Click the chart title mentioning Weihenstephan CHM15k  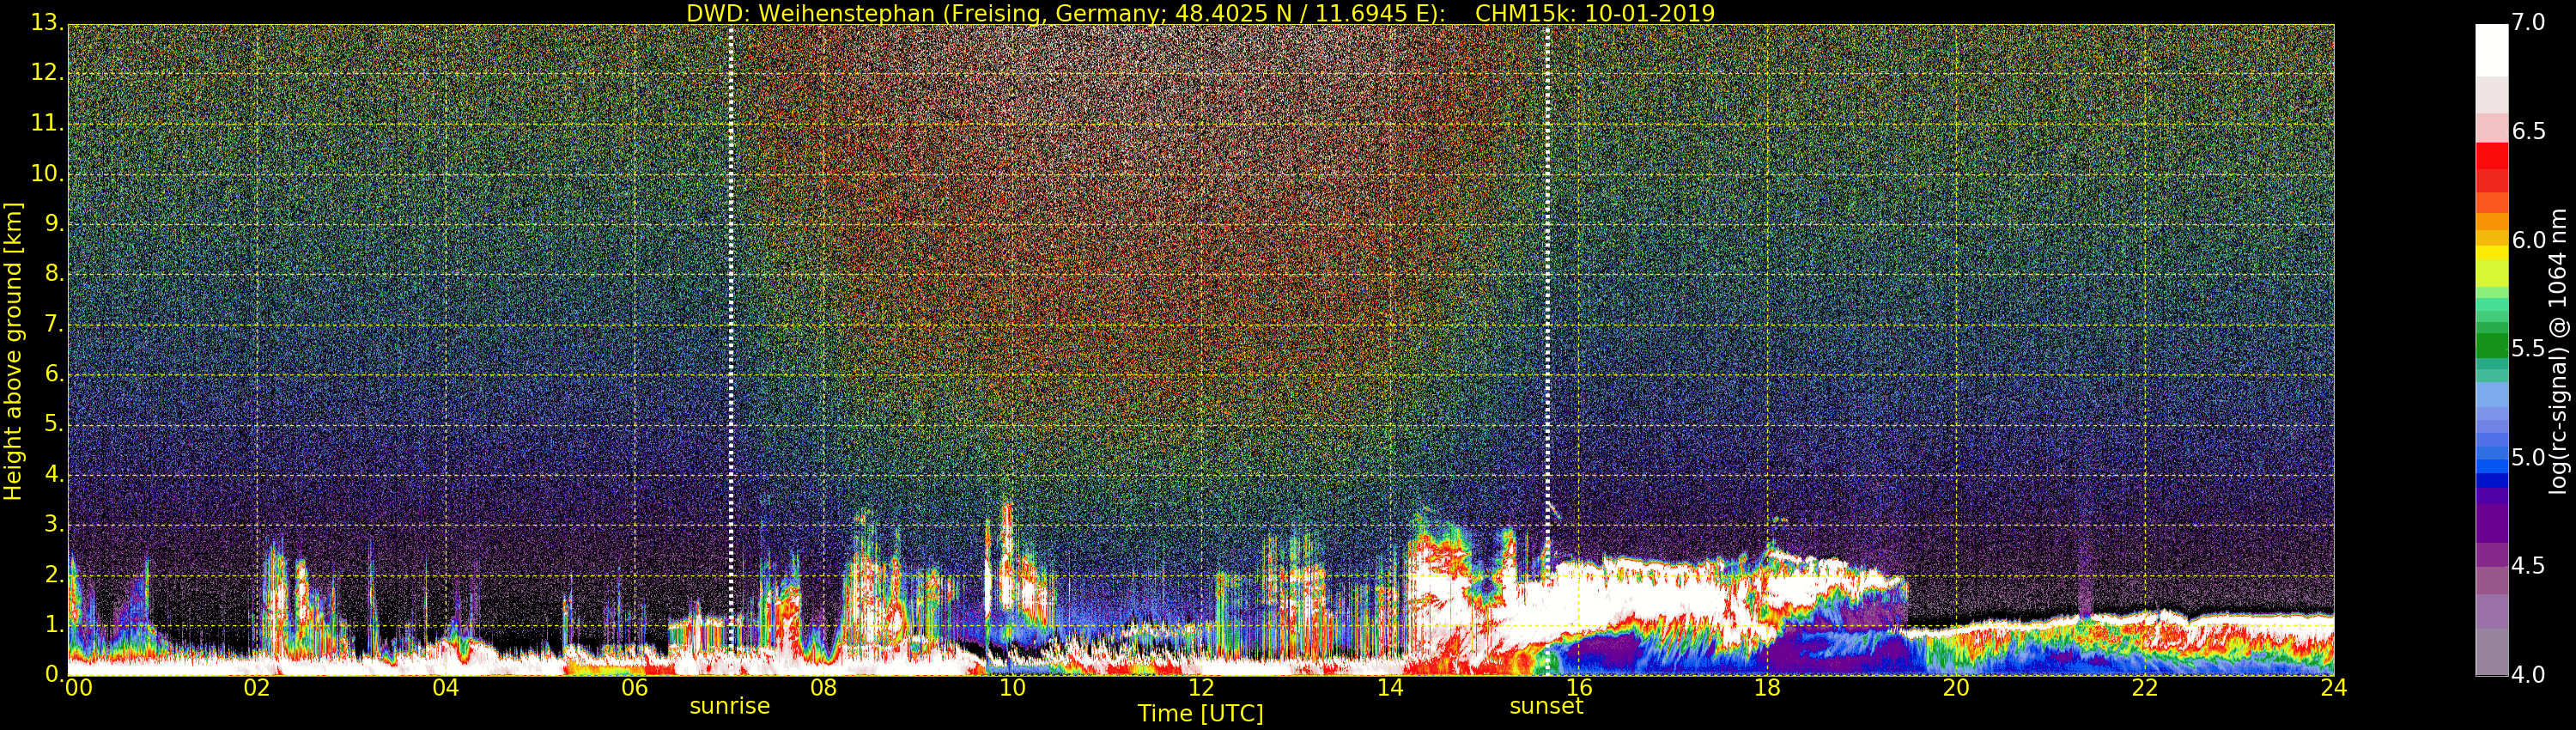1200,13
